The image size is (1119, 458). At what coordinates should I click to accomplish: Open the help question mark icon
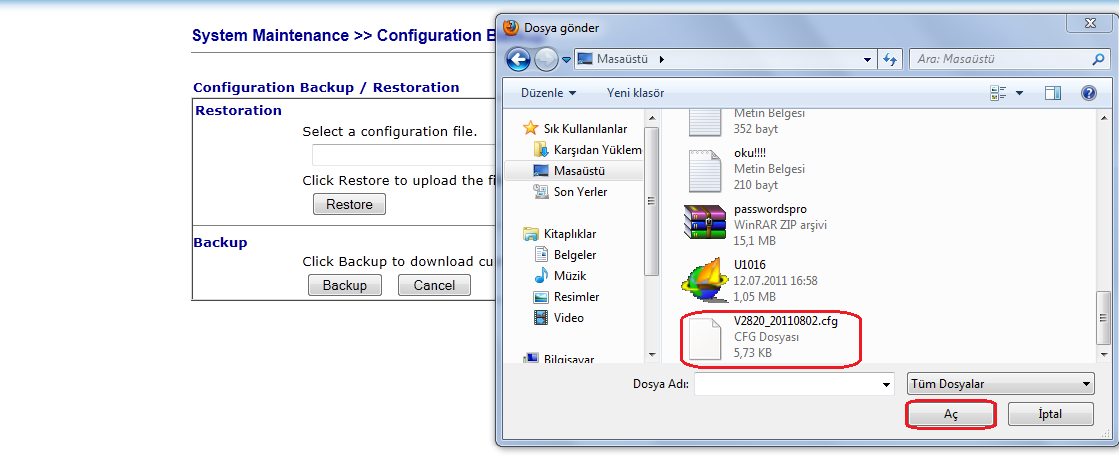point(1089,93)
